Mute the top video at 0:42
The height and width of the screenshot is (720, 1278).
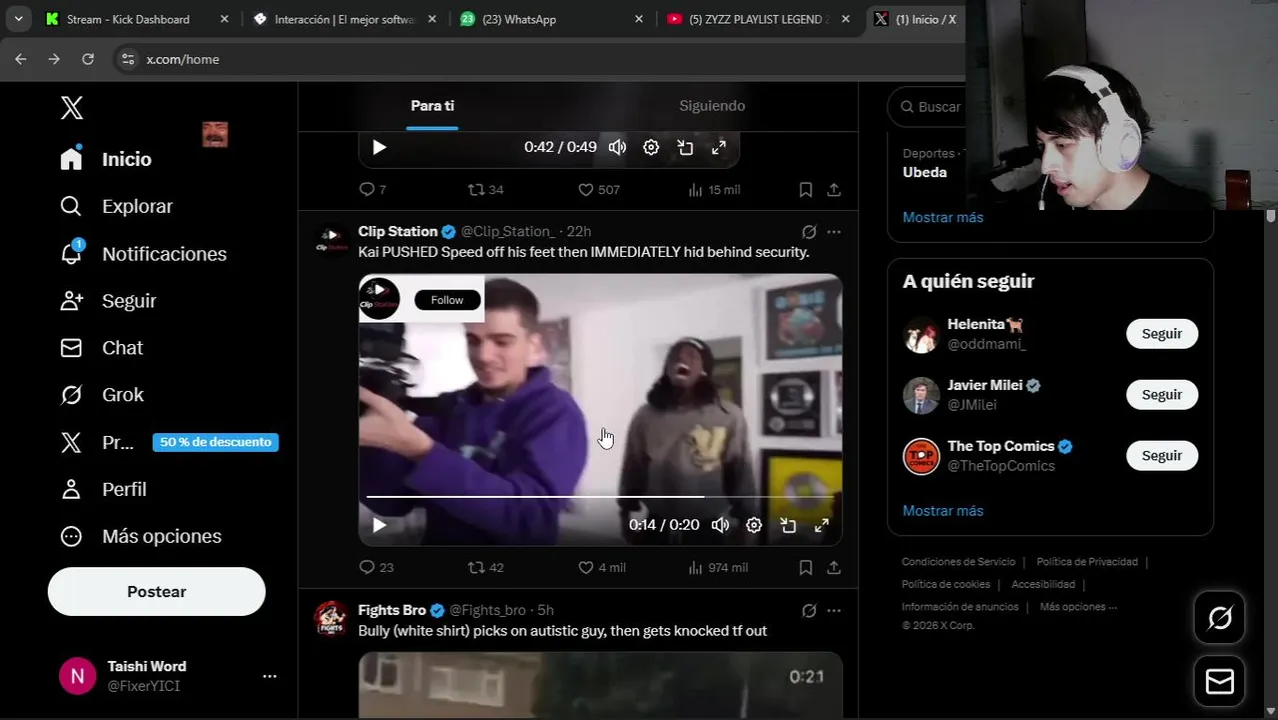click(x=617, y=147)
